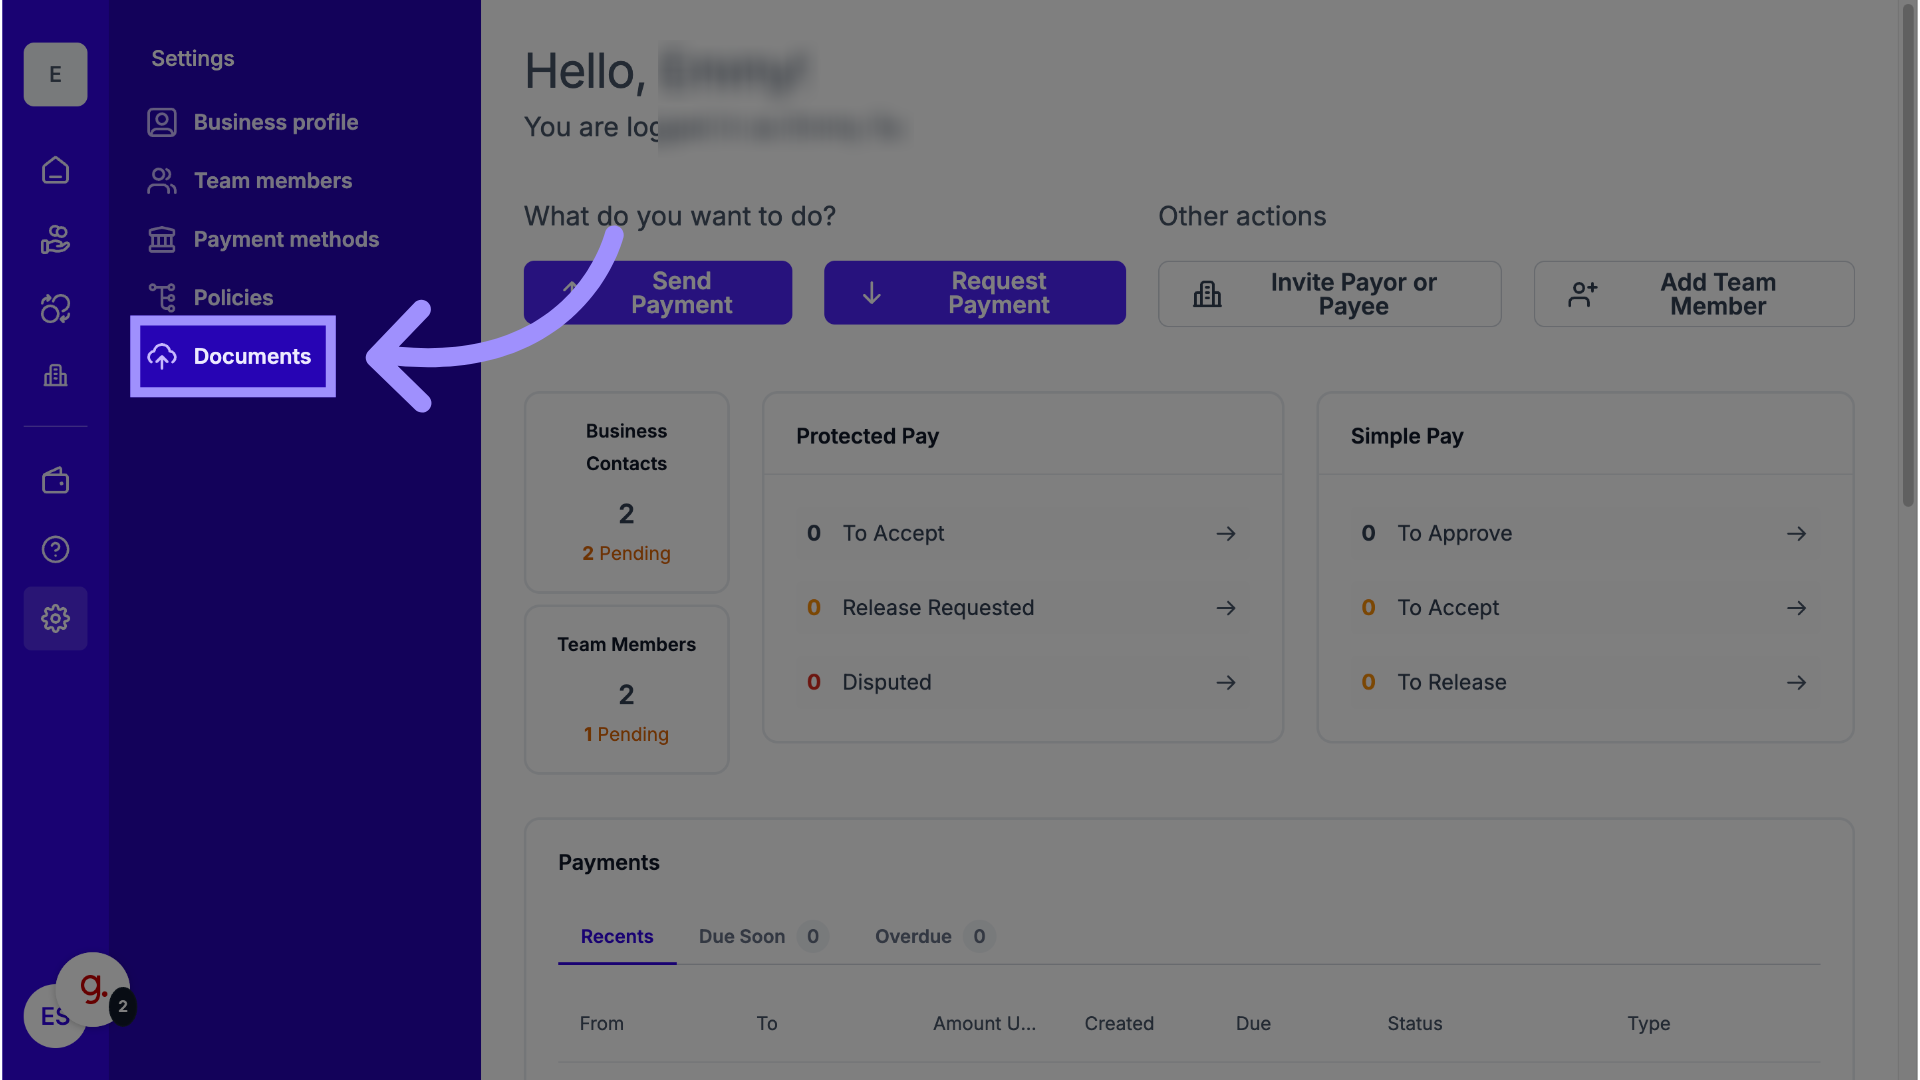Screen dimensions: 1920x1080
Task: Switch to the Overdue tab
Action: click(x=913, y=937)
